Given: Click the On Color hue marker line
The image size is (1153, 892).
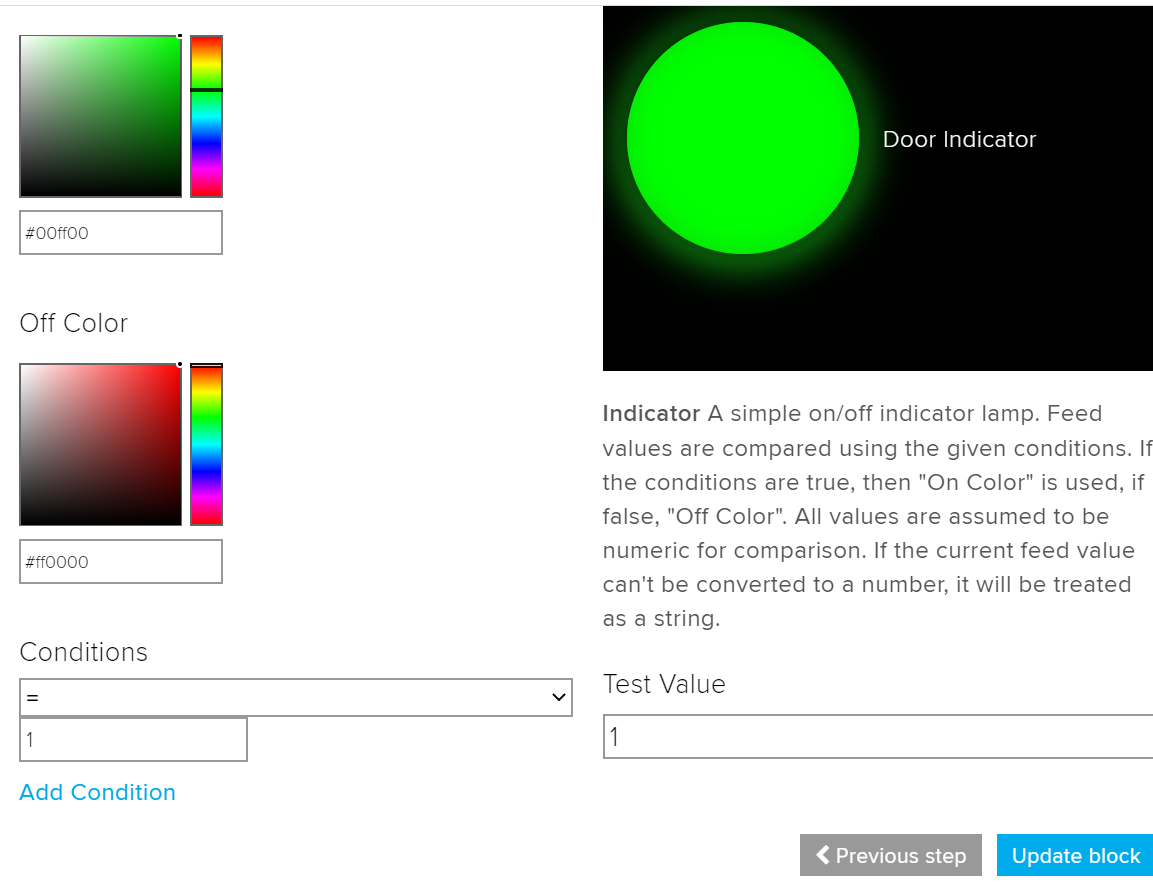Looking at the screenshot, I should pyautogui.click(x=206, y=90).
